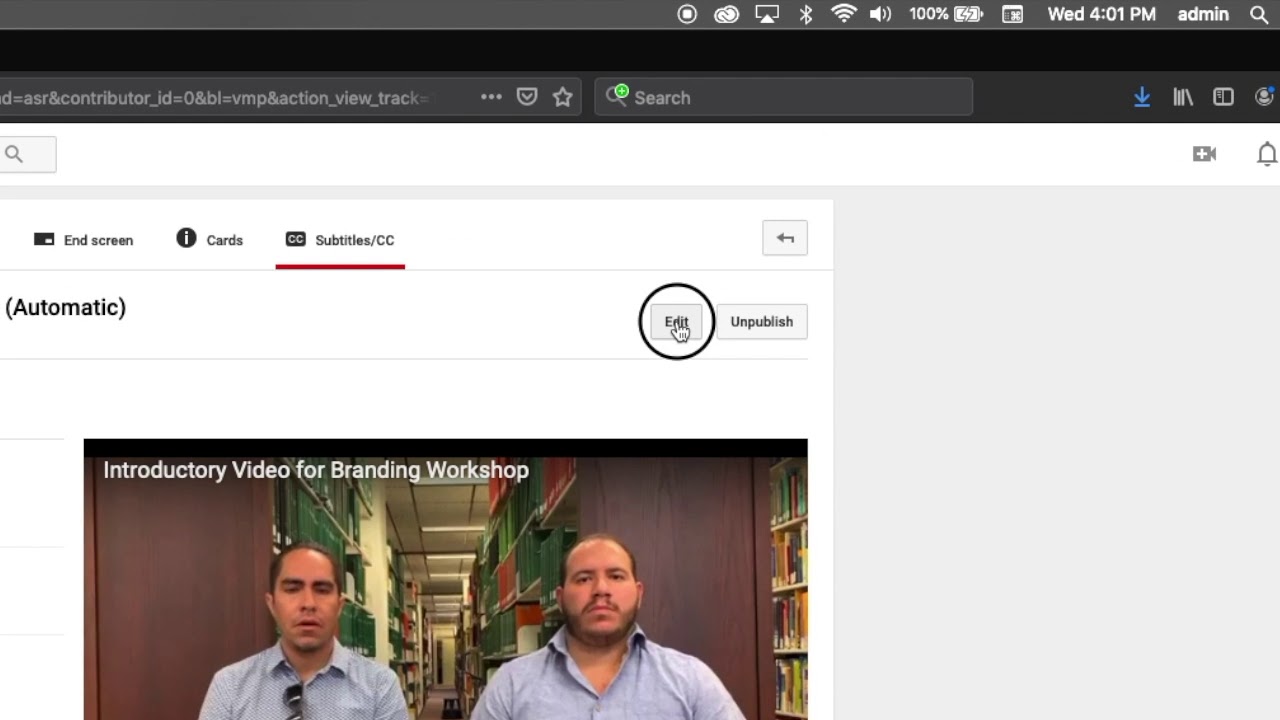Open Wi-Fi status menu
Viewport: 1280px width, 720px height.
[x=844, y=14]
